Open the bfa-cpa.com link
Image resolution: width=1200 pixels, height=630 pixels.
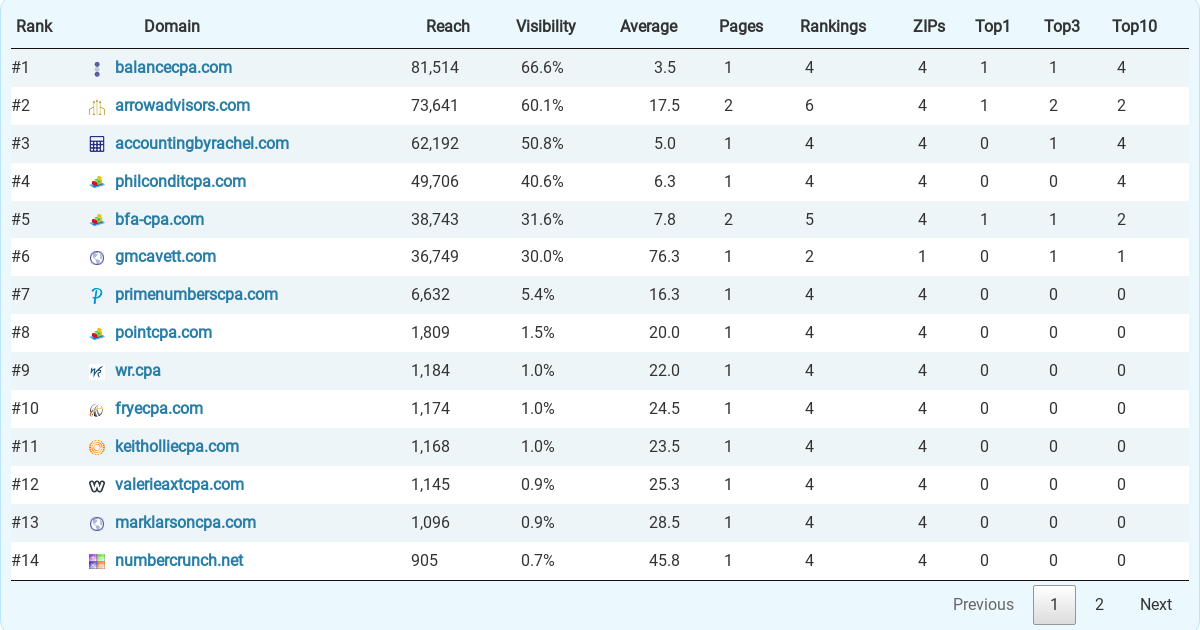[160, 219]
